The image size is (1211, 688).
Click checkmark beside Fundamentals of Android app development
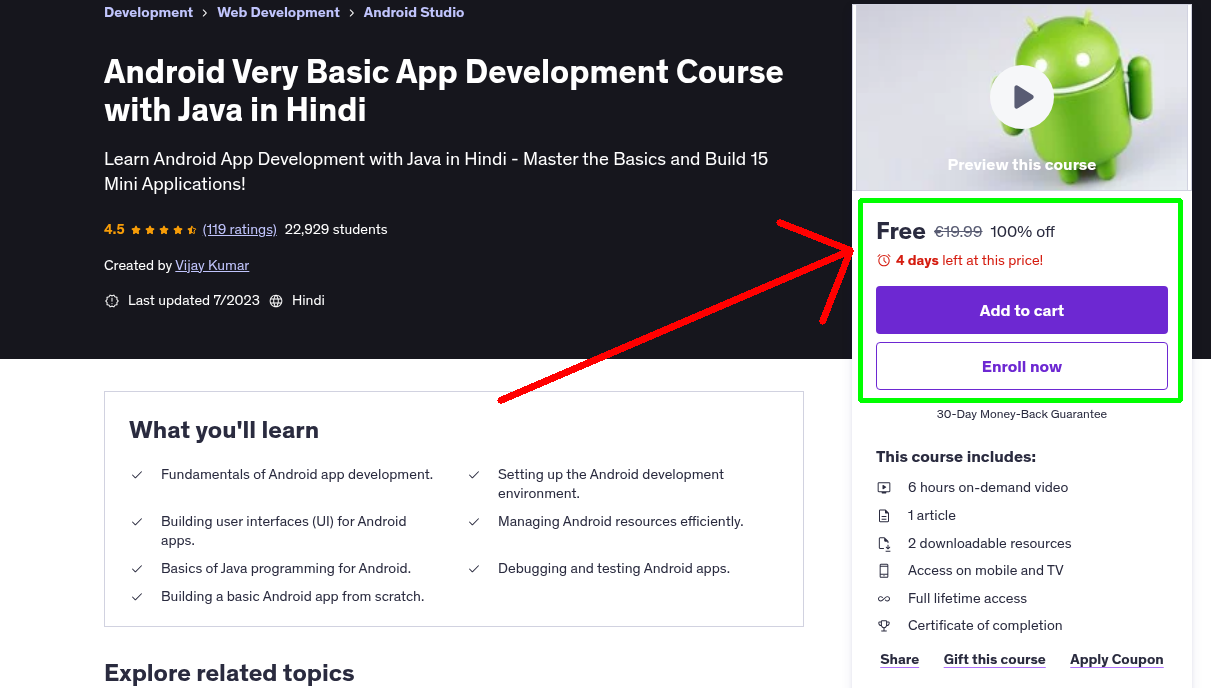click(x=137, y=475)
